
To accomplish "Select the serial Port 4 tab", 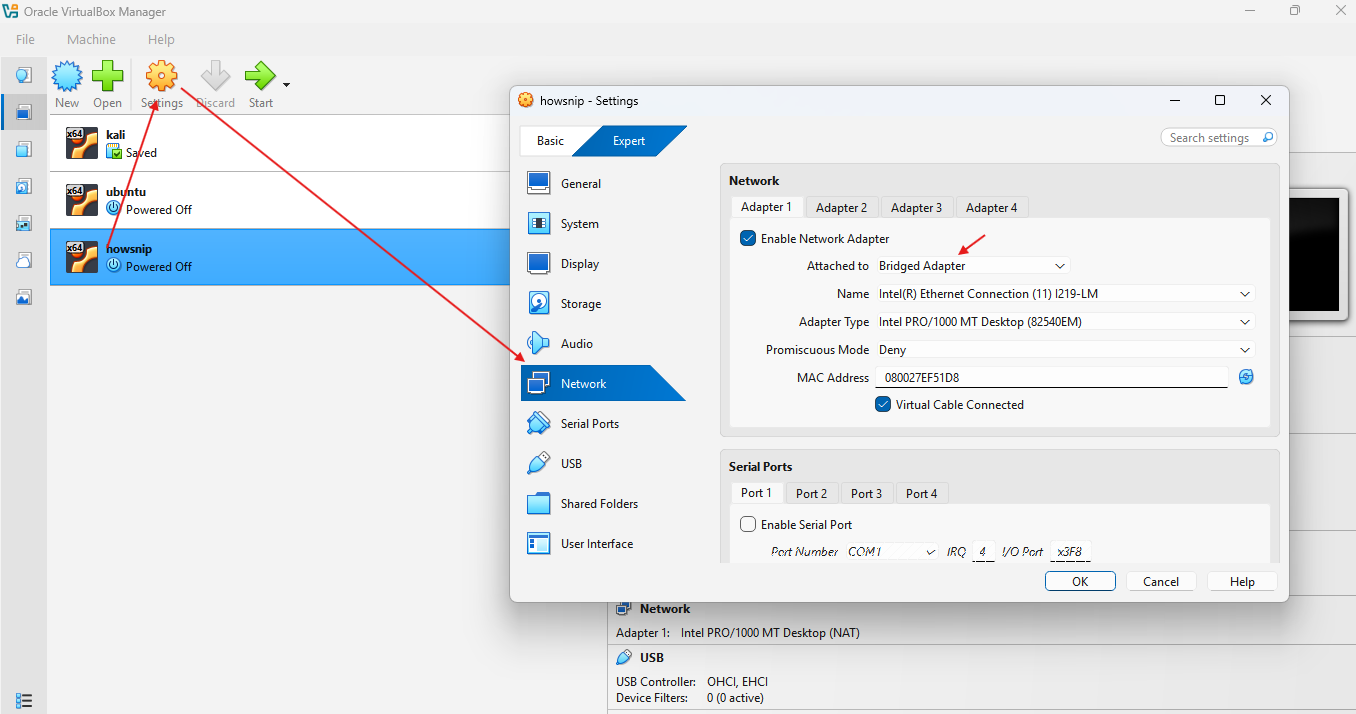I will tap(921, 494).
